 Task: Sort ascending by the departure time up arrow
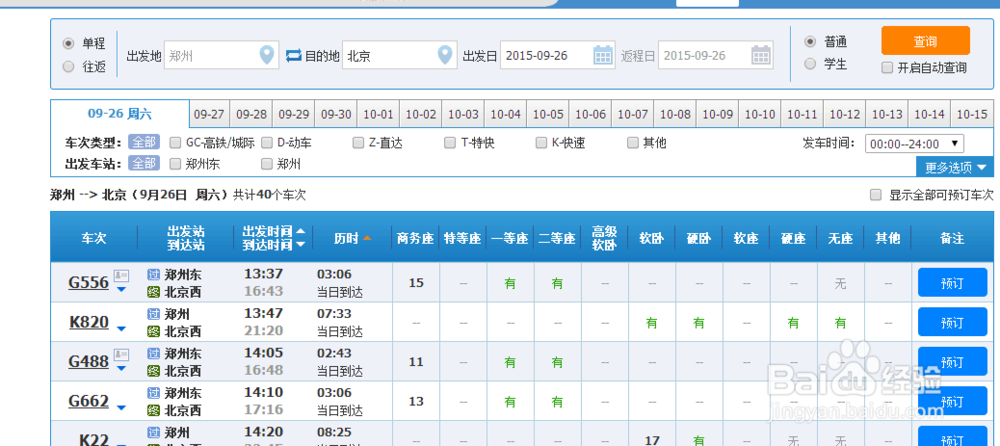(x=300, y=232)
